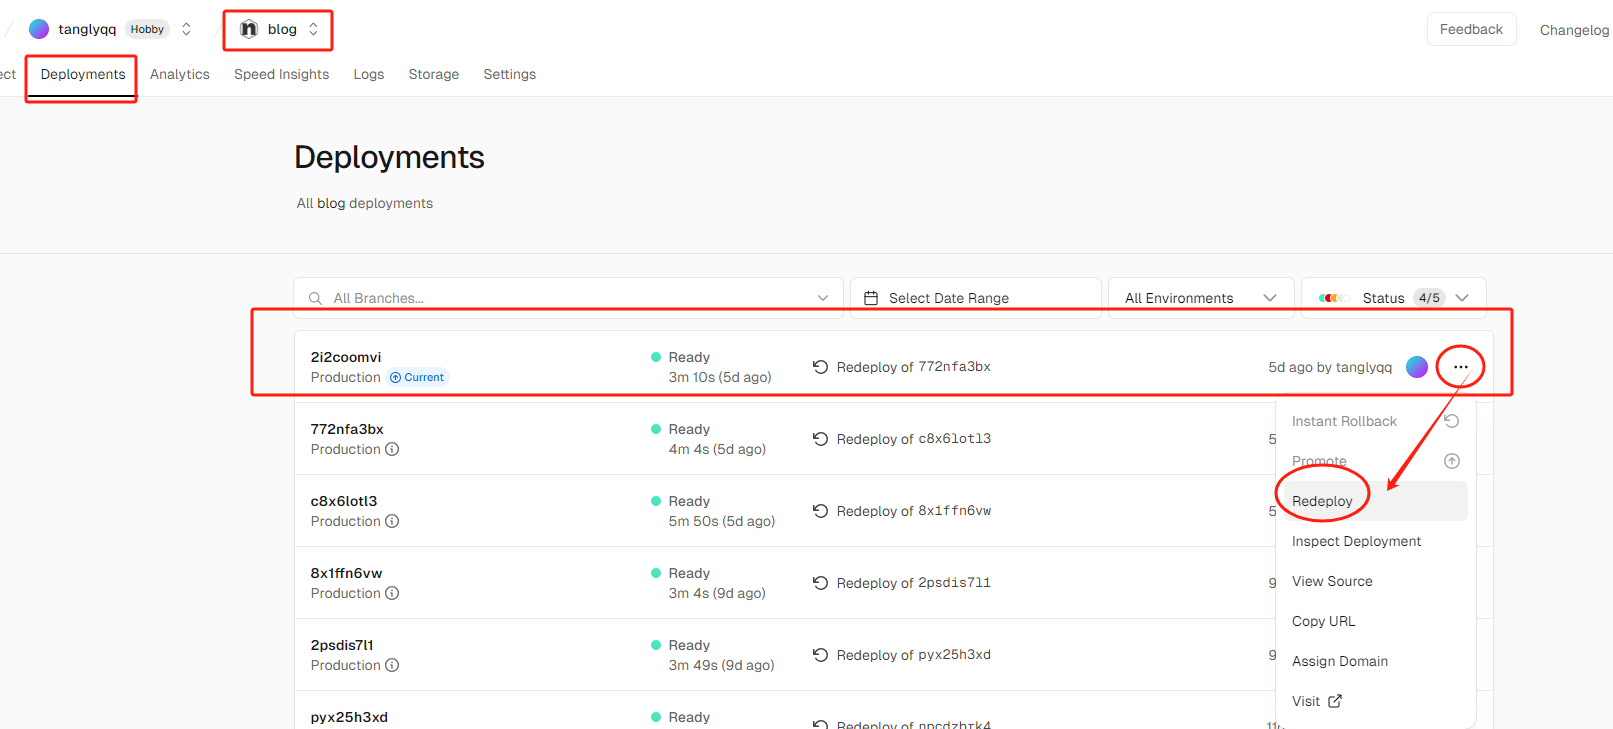1613x729 pixels.
Task: Select Visit in the context menu
Action: click(1376, 701)
